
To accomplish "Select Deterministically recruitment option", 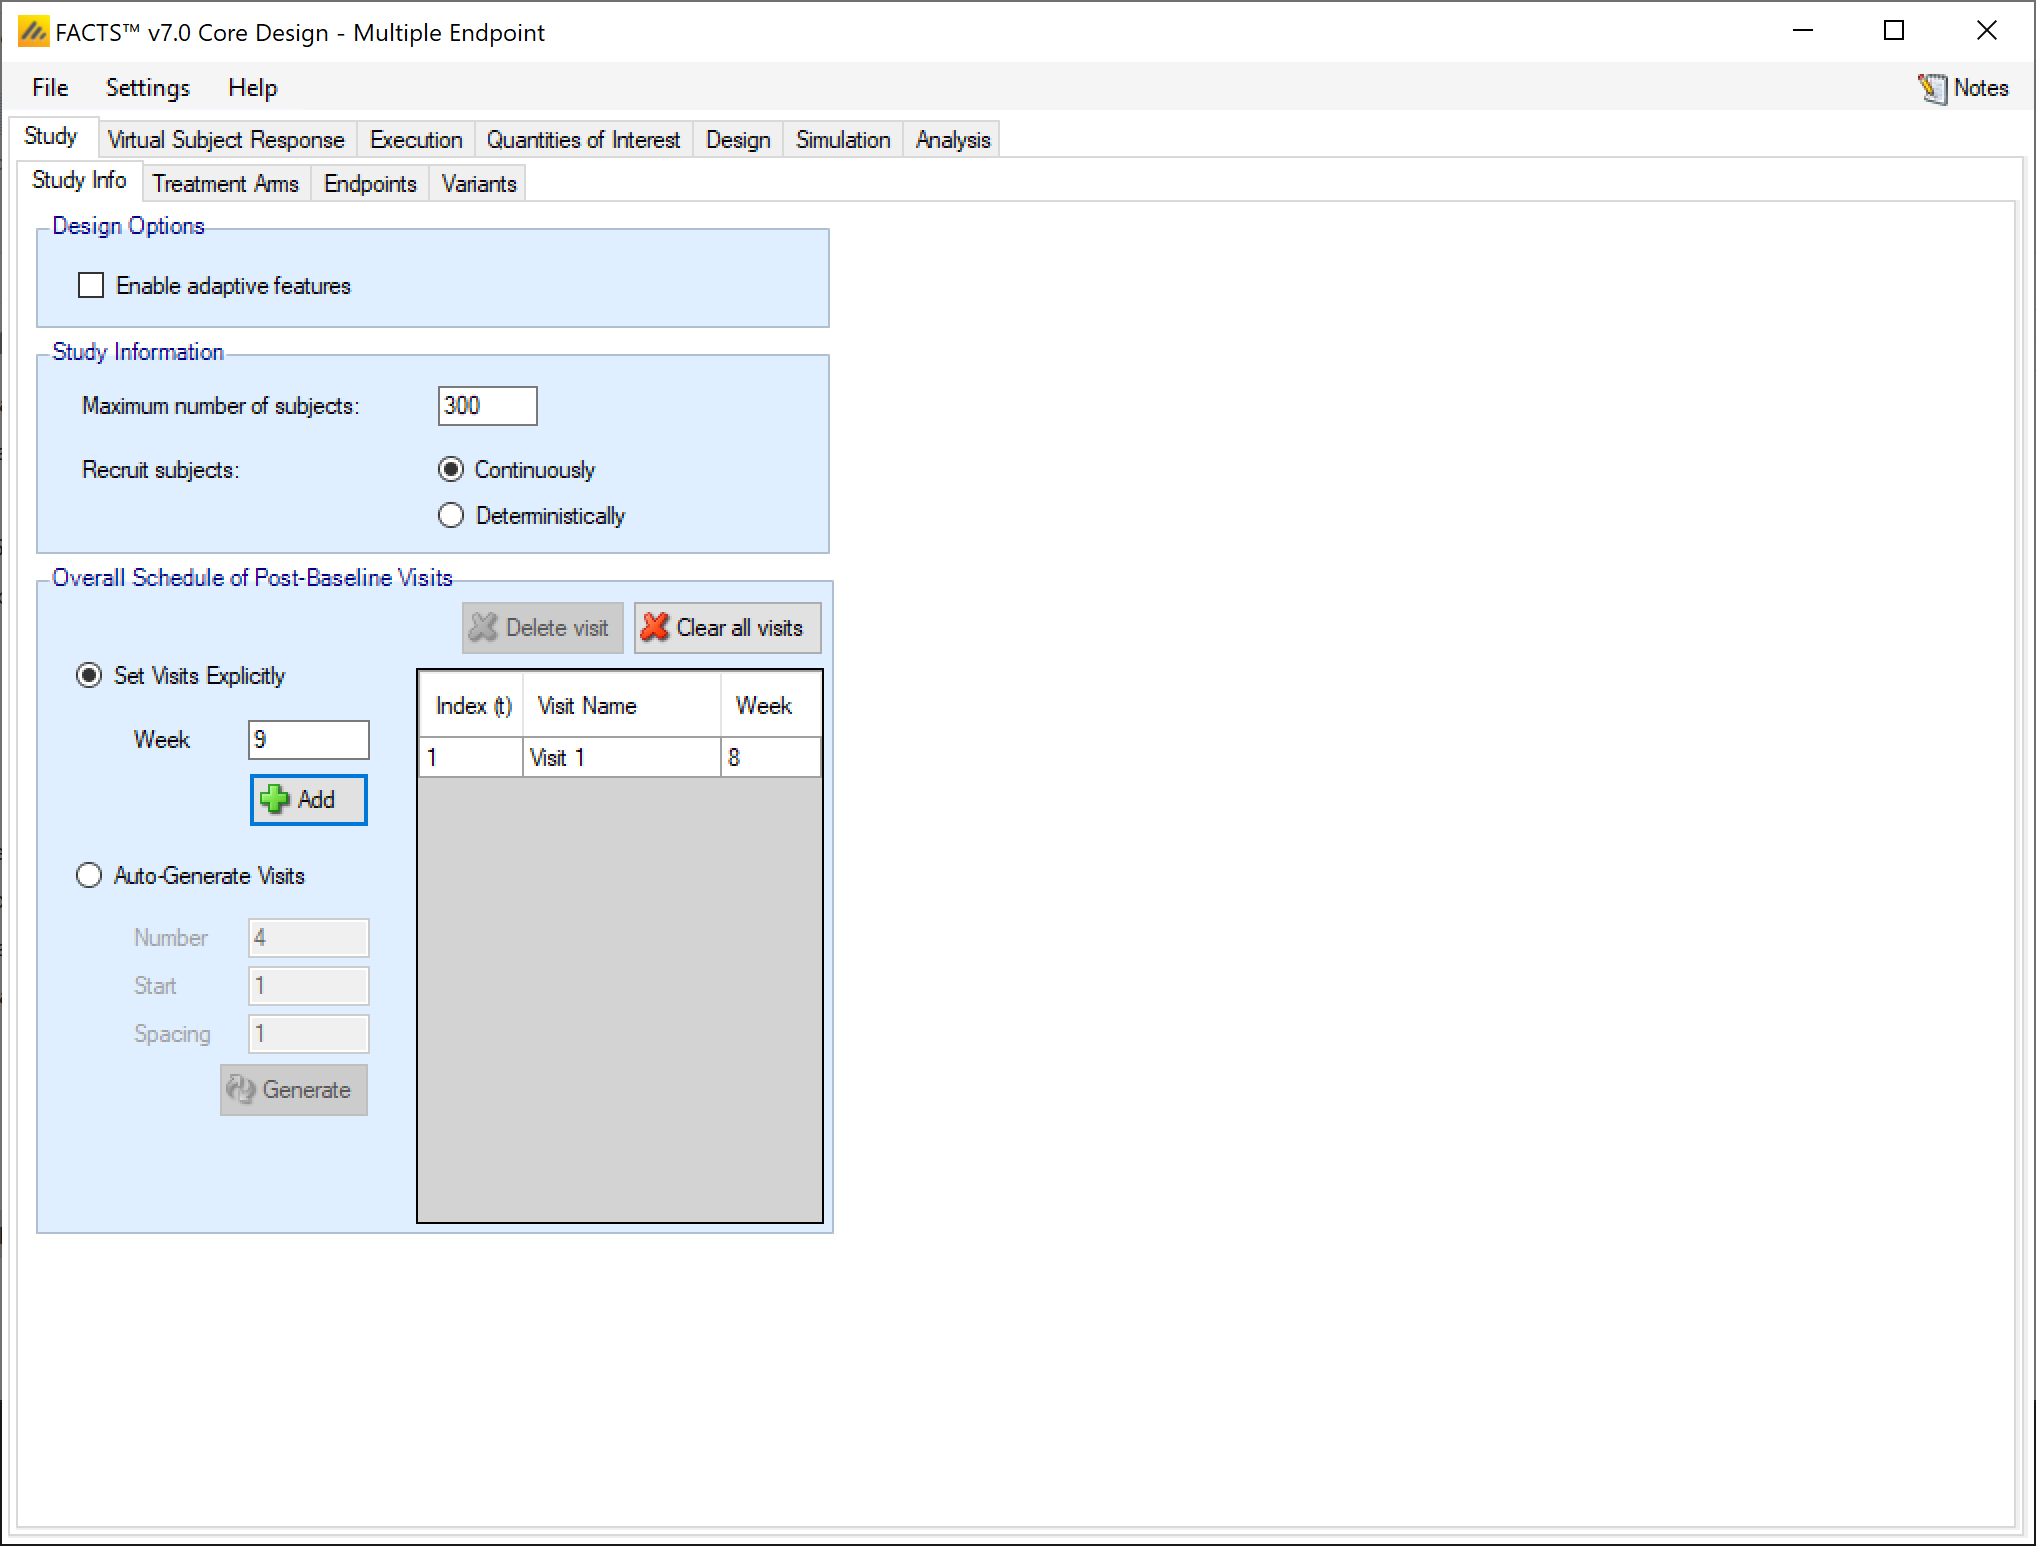I will click(x=452, y=516).
